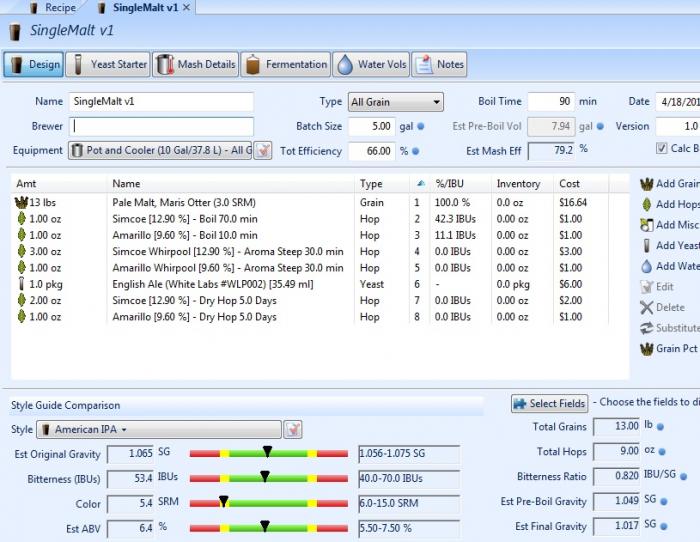
Task: Show the Water Vols tab
Action: 371,65
